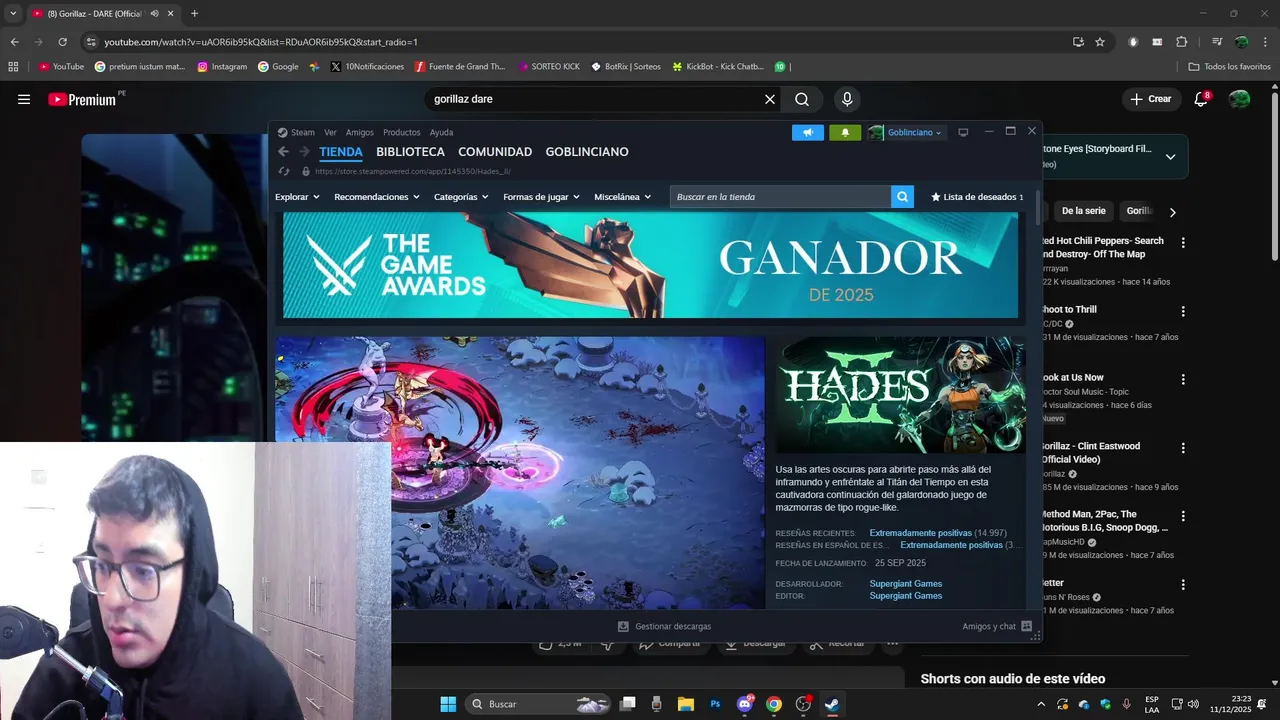Mute the Gorillaz tab audio icon
Screen dimensions: 1280x720
click(155, 14)
